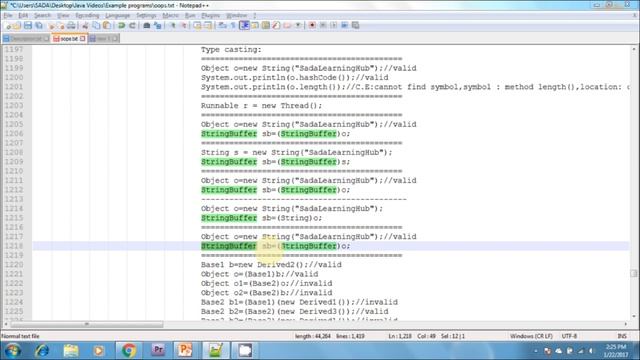Screen dimensions: 640x360
Task: Open PowerPoint from the taskbar
Action: tap(185, 351)
